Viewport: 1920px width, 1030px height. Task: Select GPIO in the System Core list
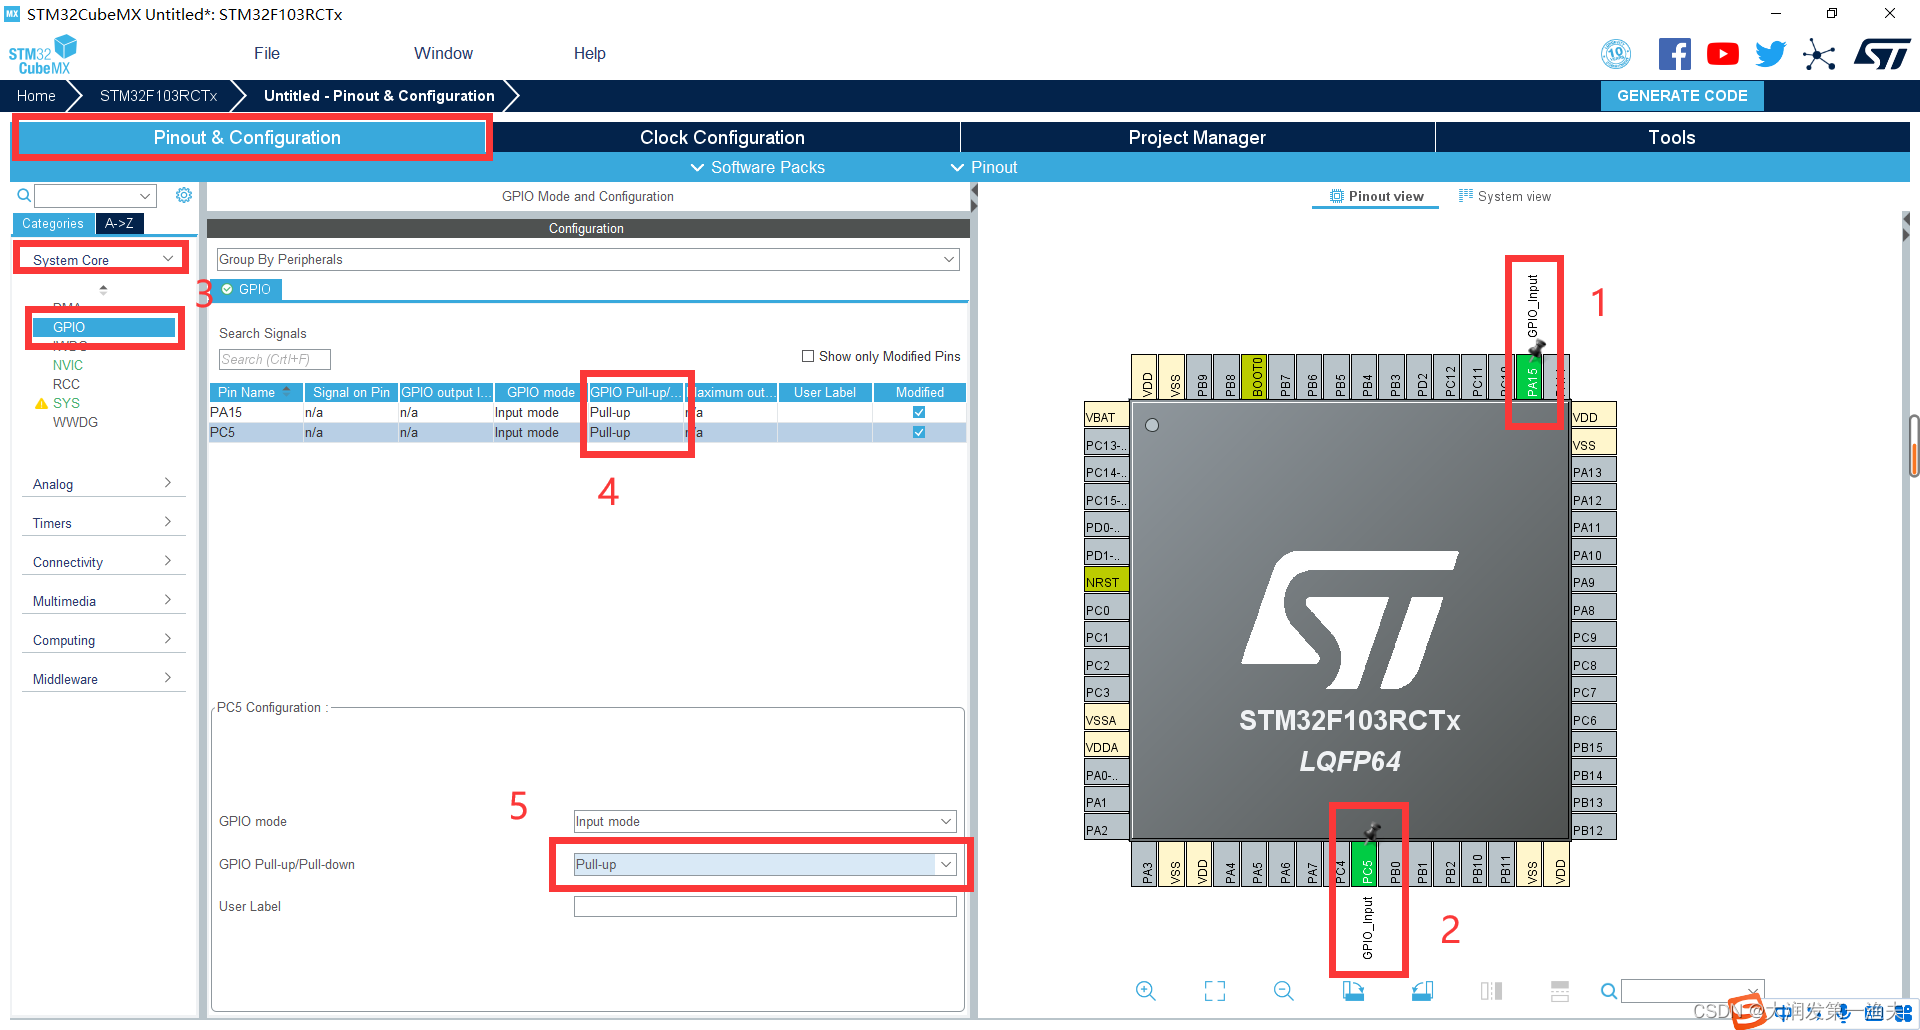pyautogui.click(x=67, y=326)
